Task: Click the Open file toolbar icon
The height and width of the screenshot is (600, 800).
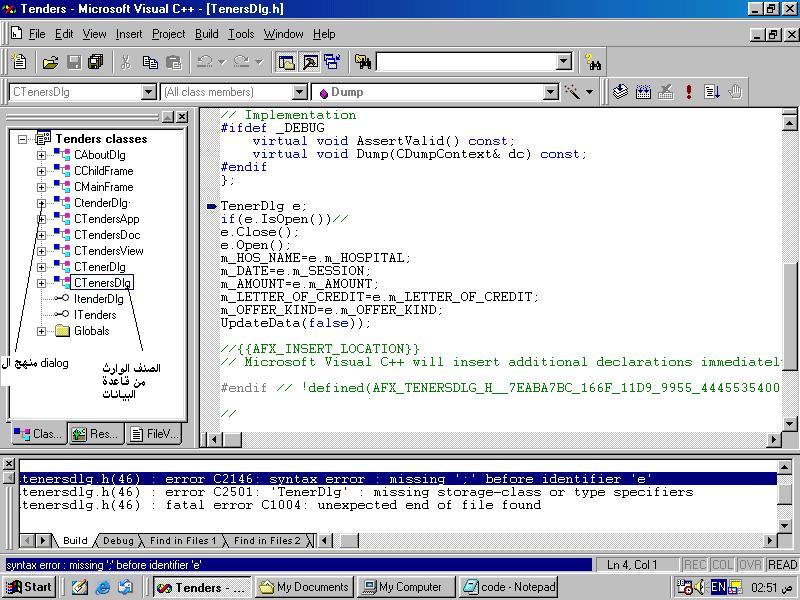Action: tap(51, 62)
